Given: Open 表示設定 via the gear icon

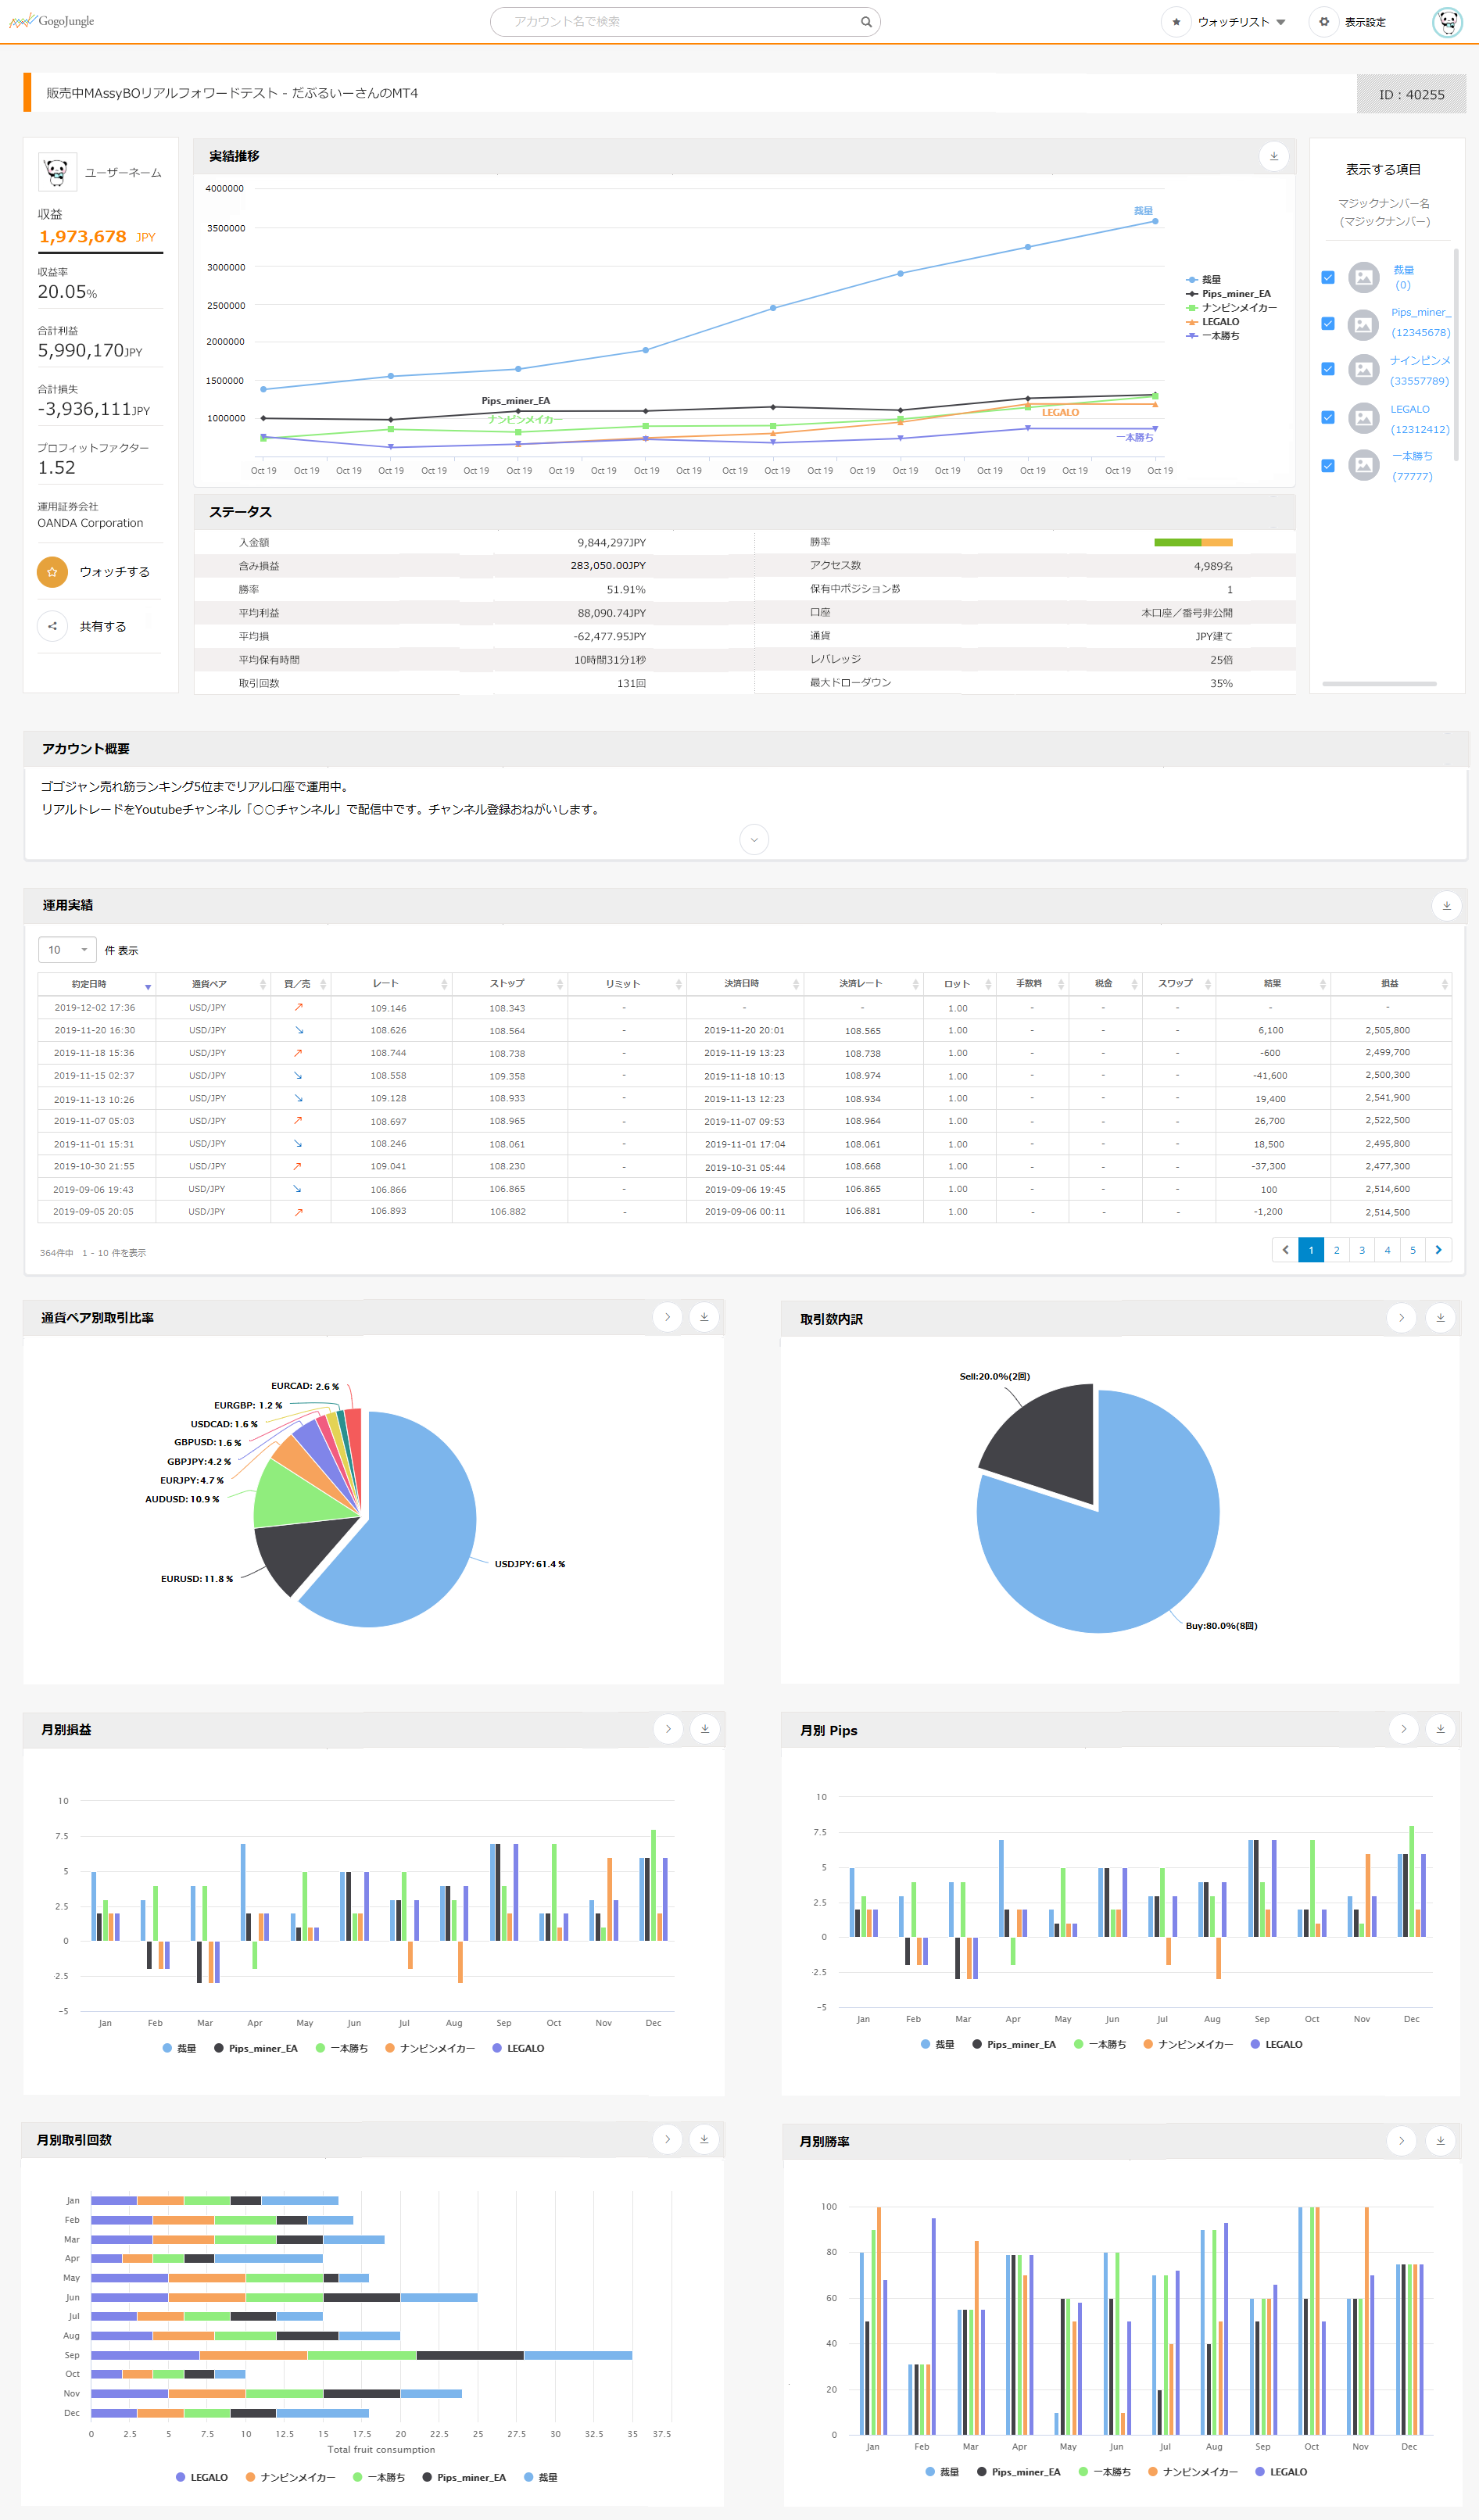Looking at the screenshot, I should click(x=1324, y=22).
